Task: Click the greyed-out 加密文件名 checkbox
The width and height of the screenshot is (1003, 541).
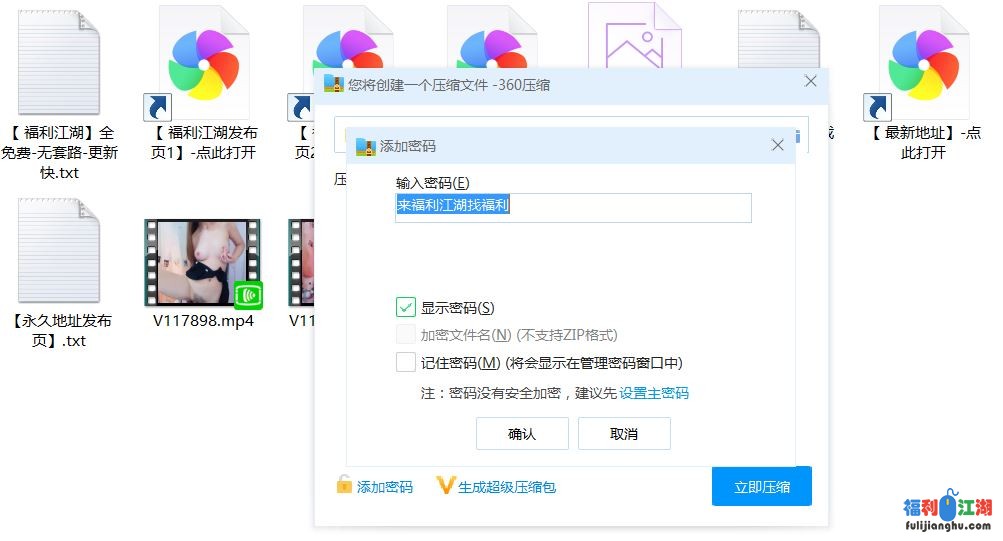Action: [406, 335]
